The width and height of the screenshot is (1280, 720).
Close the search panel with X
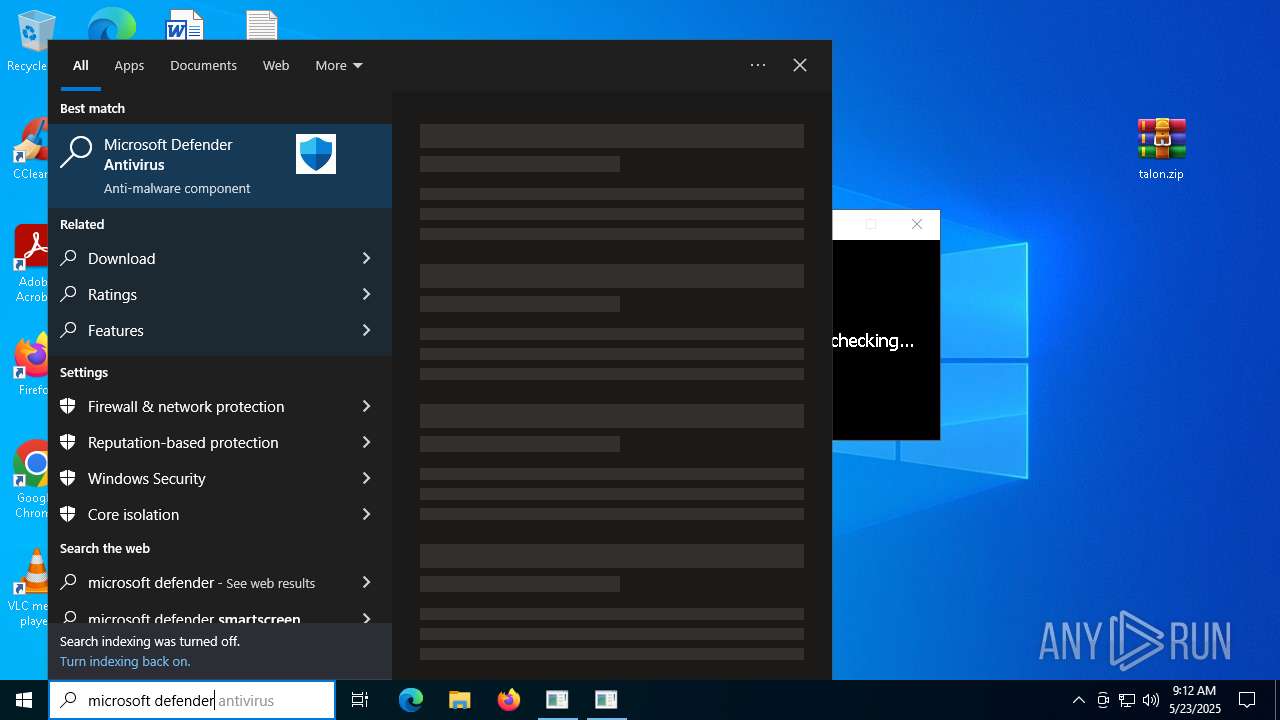point(800,65)
